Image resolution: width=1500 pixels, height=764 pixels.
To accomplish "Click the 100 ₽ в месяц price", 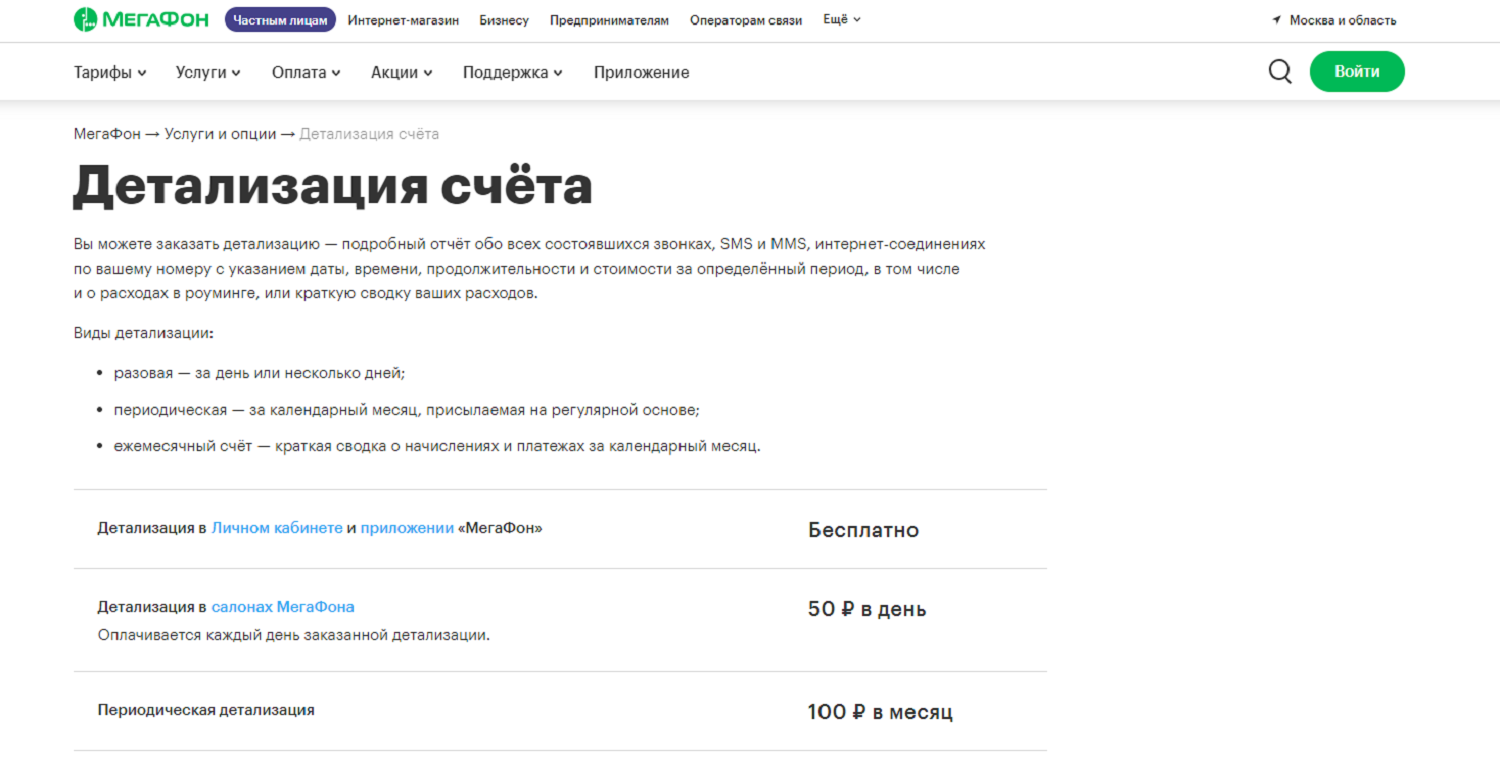I will 880,712.
